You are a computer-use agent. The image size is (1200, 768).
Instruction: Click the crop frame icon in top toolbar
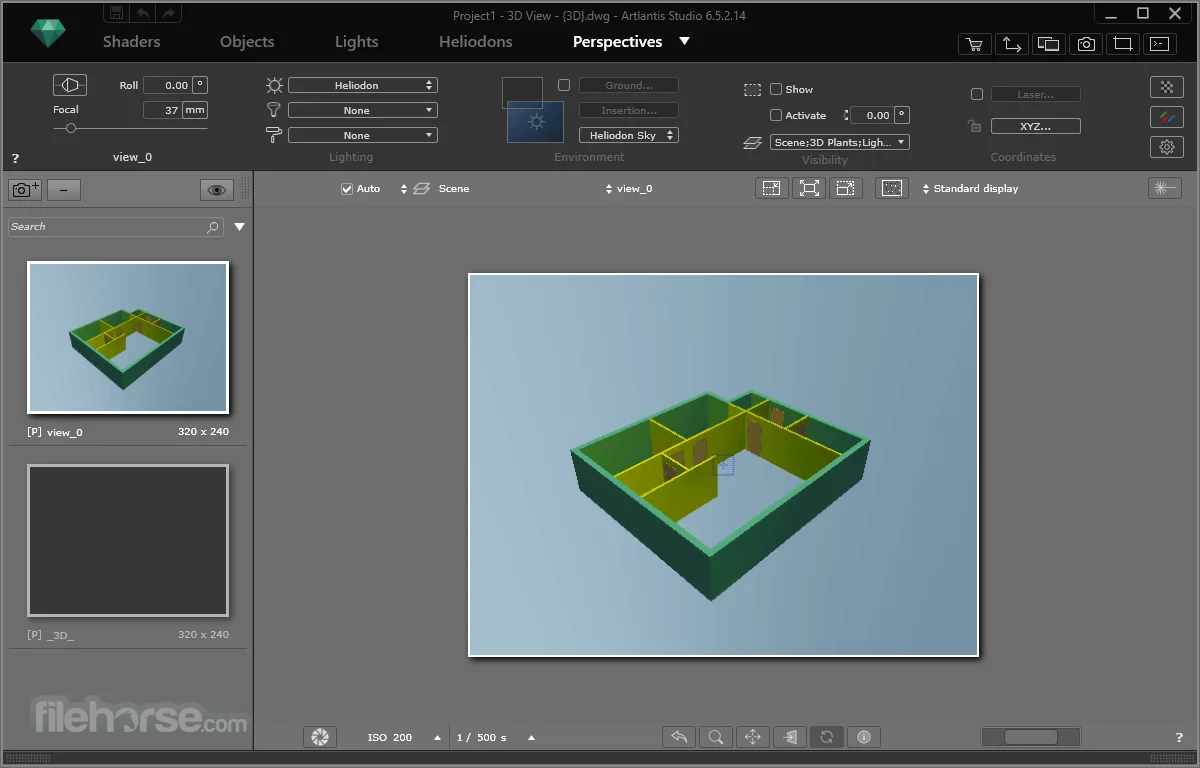[x=1123, y=44]
